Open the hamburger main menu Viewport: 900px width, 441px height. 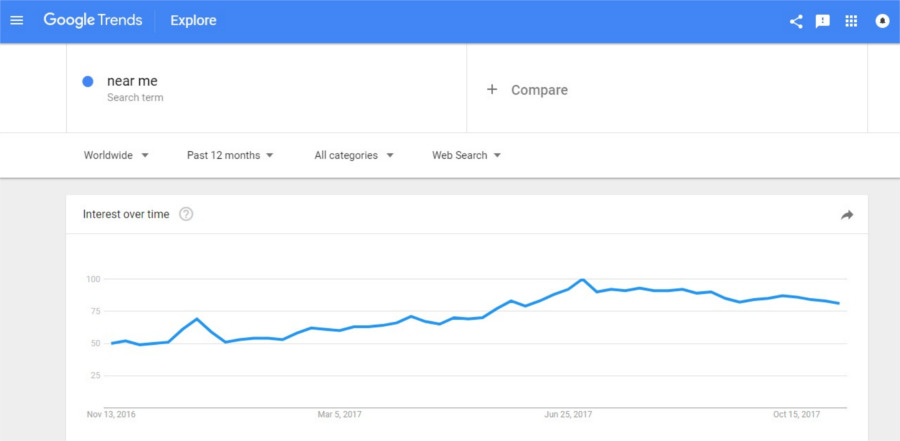click(x=16, y=20)
